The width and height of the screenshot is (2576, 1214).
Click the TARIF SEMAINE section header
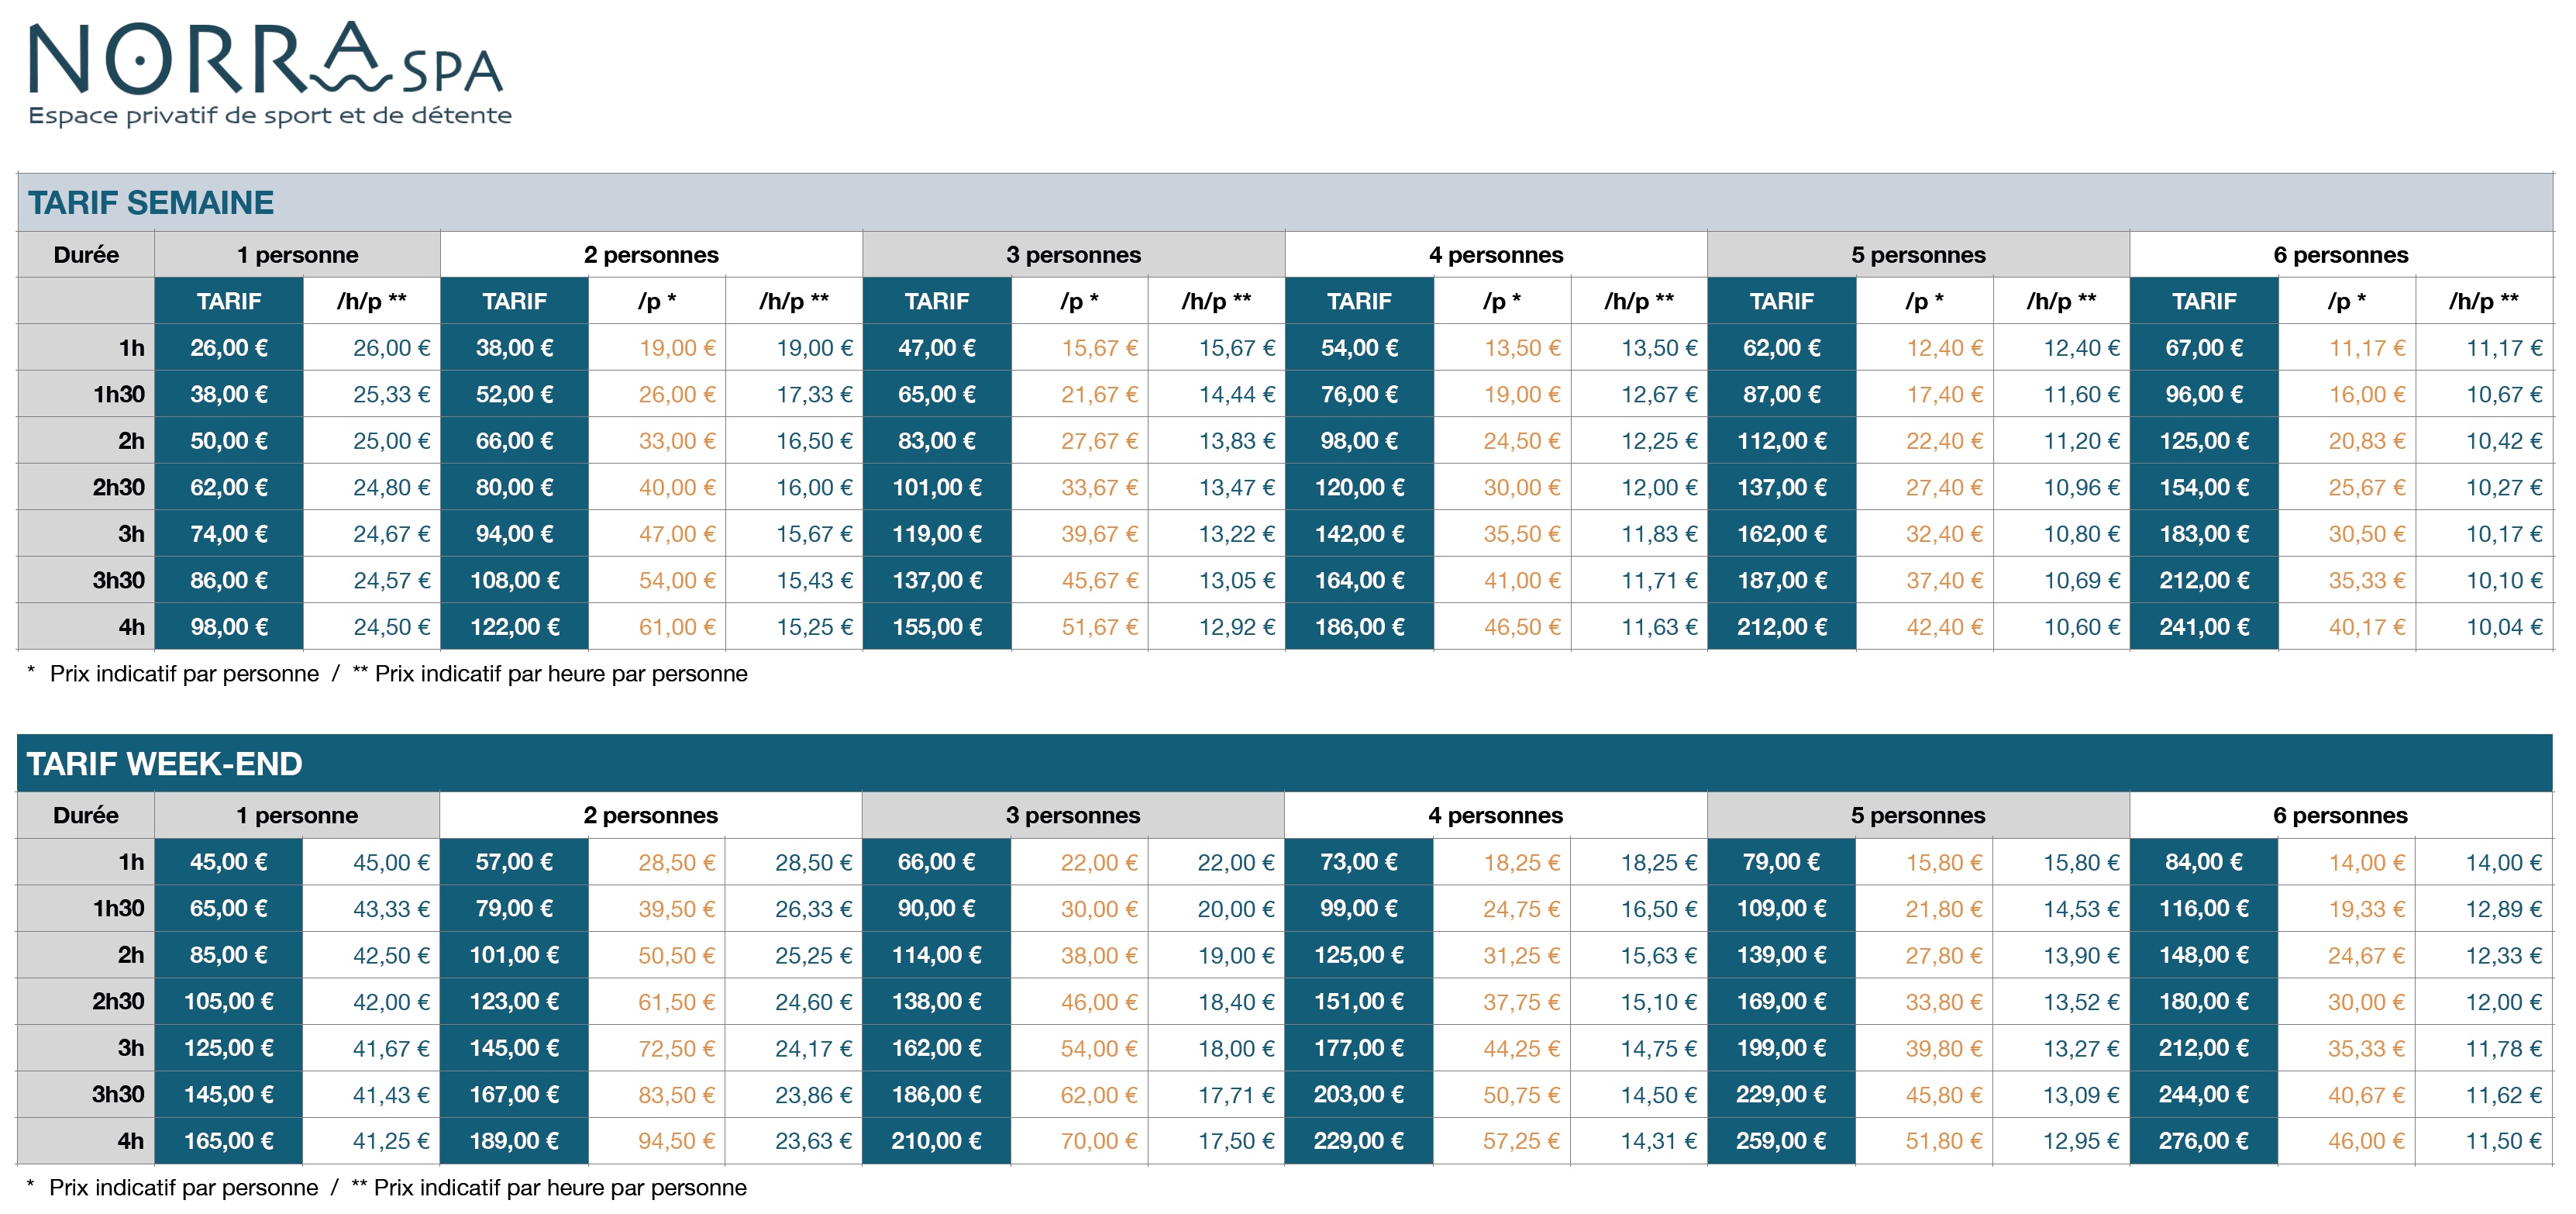coord(151,203)
